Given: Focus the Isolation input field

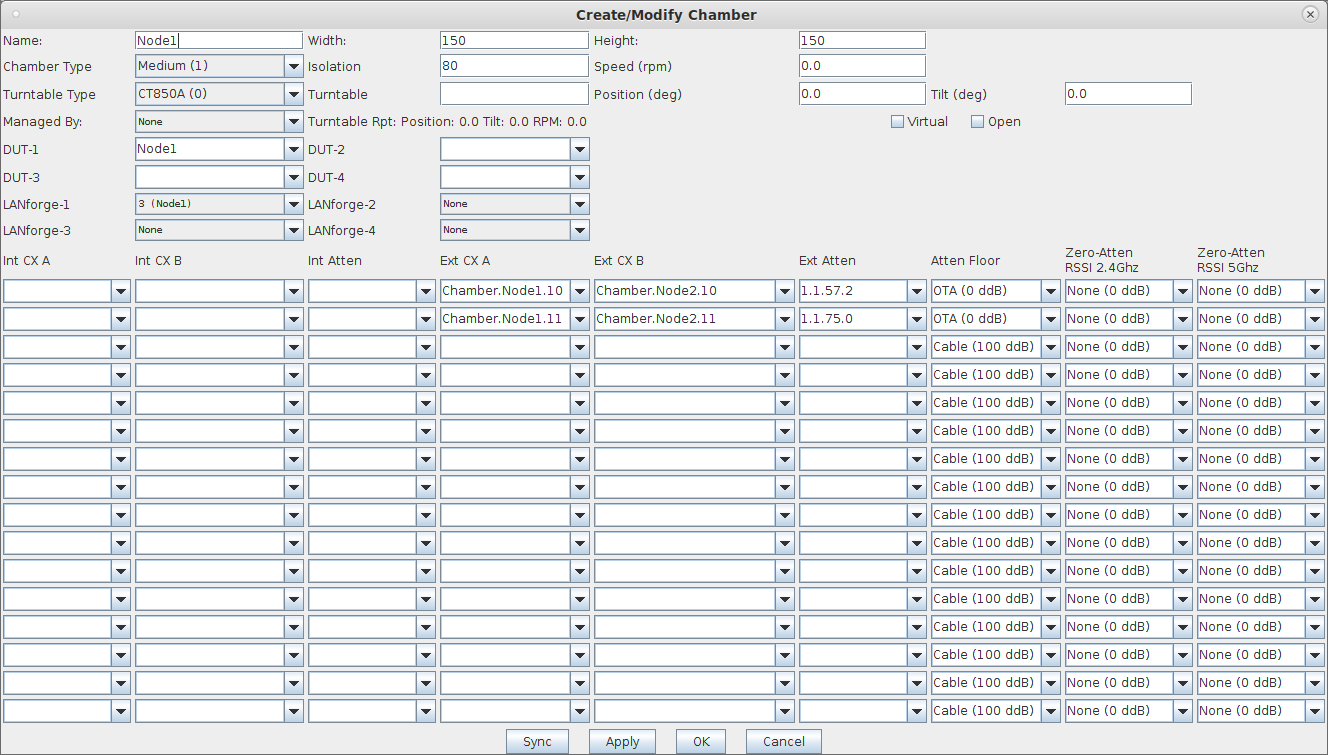Looking at the screenshot, I should (x=514, y=66).
